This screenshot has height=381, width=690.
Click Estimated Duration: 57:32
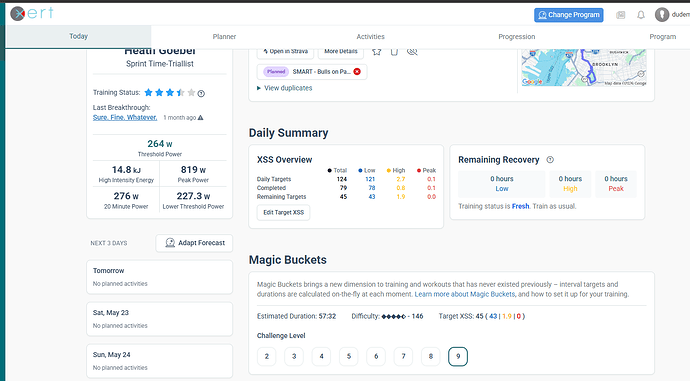[296, 316]
